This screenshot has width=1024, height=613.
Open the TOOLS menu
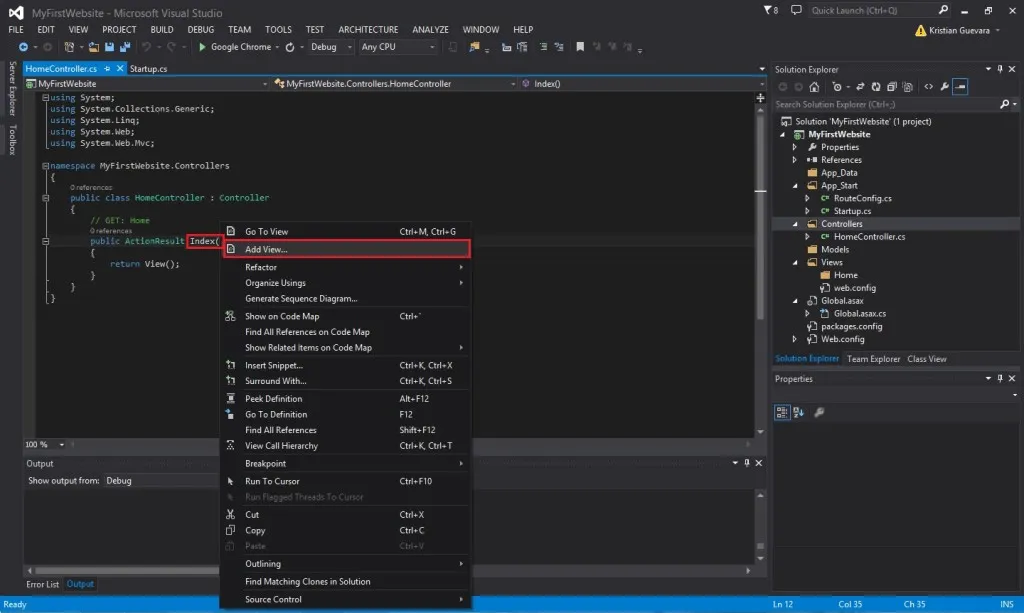278,29
